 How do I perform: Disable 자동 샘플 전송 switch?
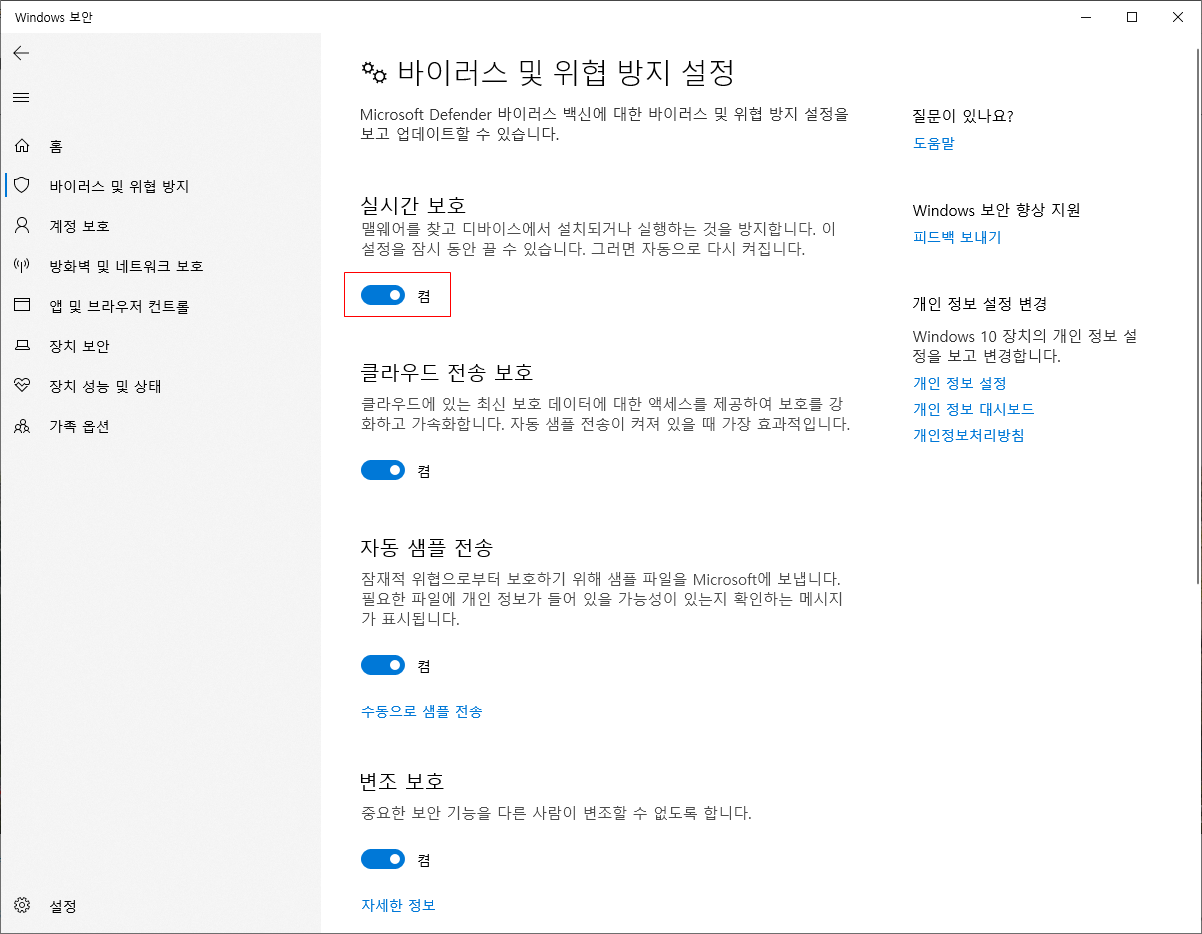point(383,665)
